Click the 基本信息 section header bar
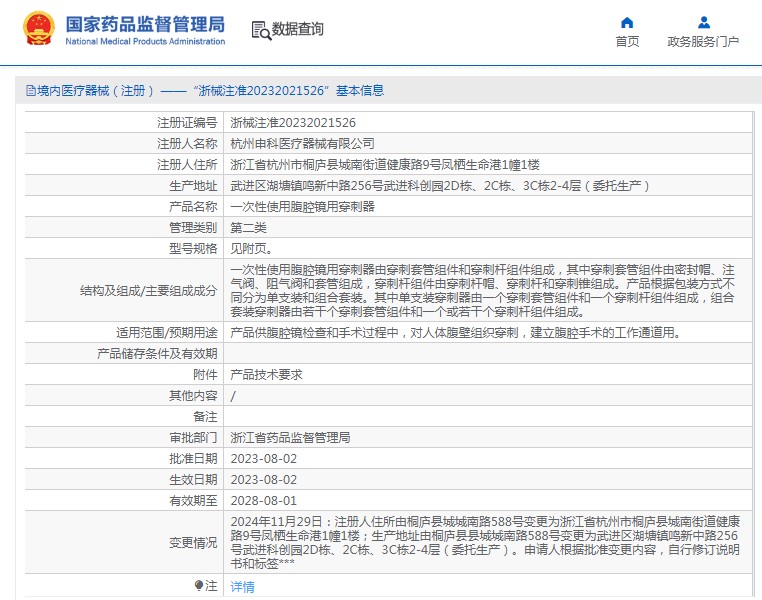Image resolution: width=762 pixels, height=600 pixels. pyautogui.click(x=380, y=91)
